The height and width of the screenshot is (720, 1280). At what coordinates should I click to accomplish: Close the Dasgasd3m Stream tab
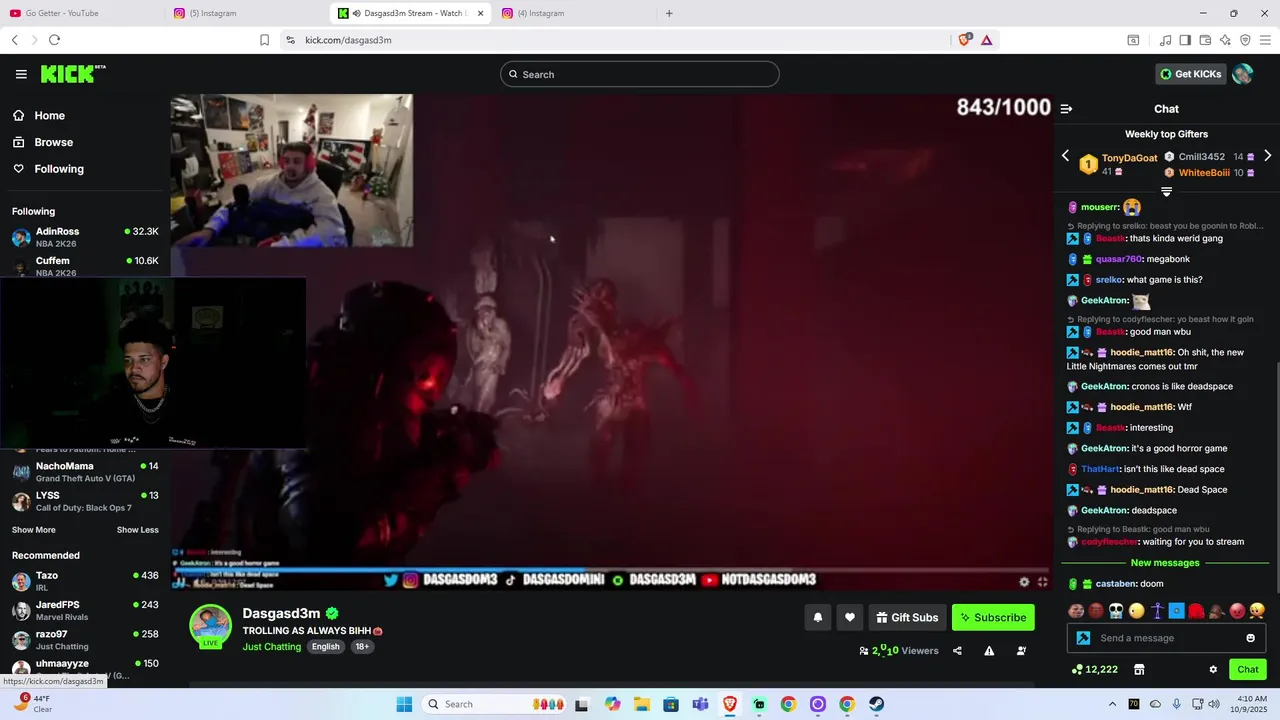pyautogui.click(x=480, y=13)
